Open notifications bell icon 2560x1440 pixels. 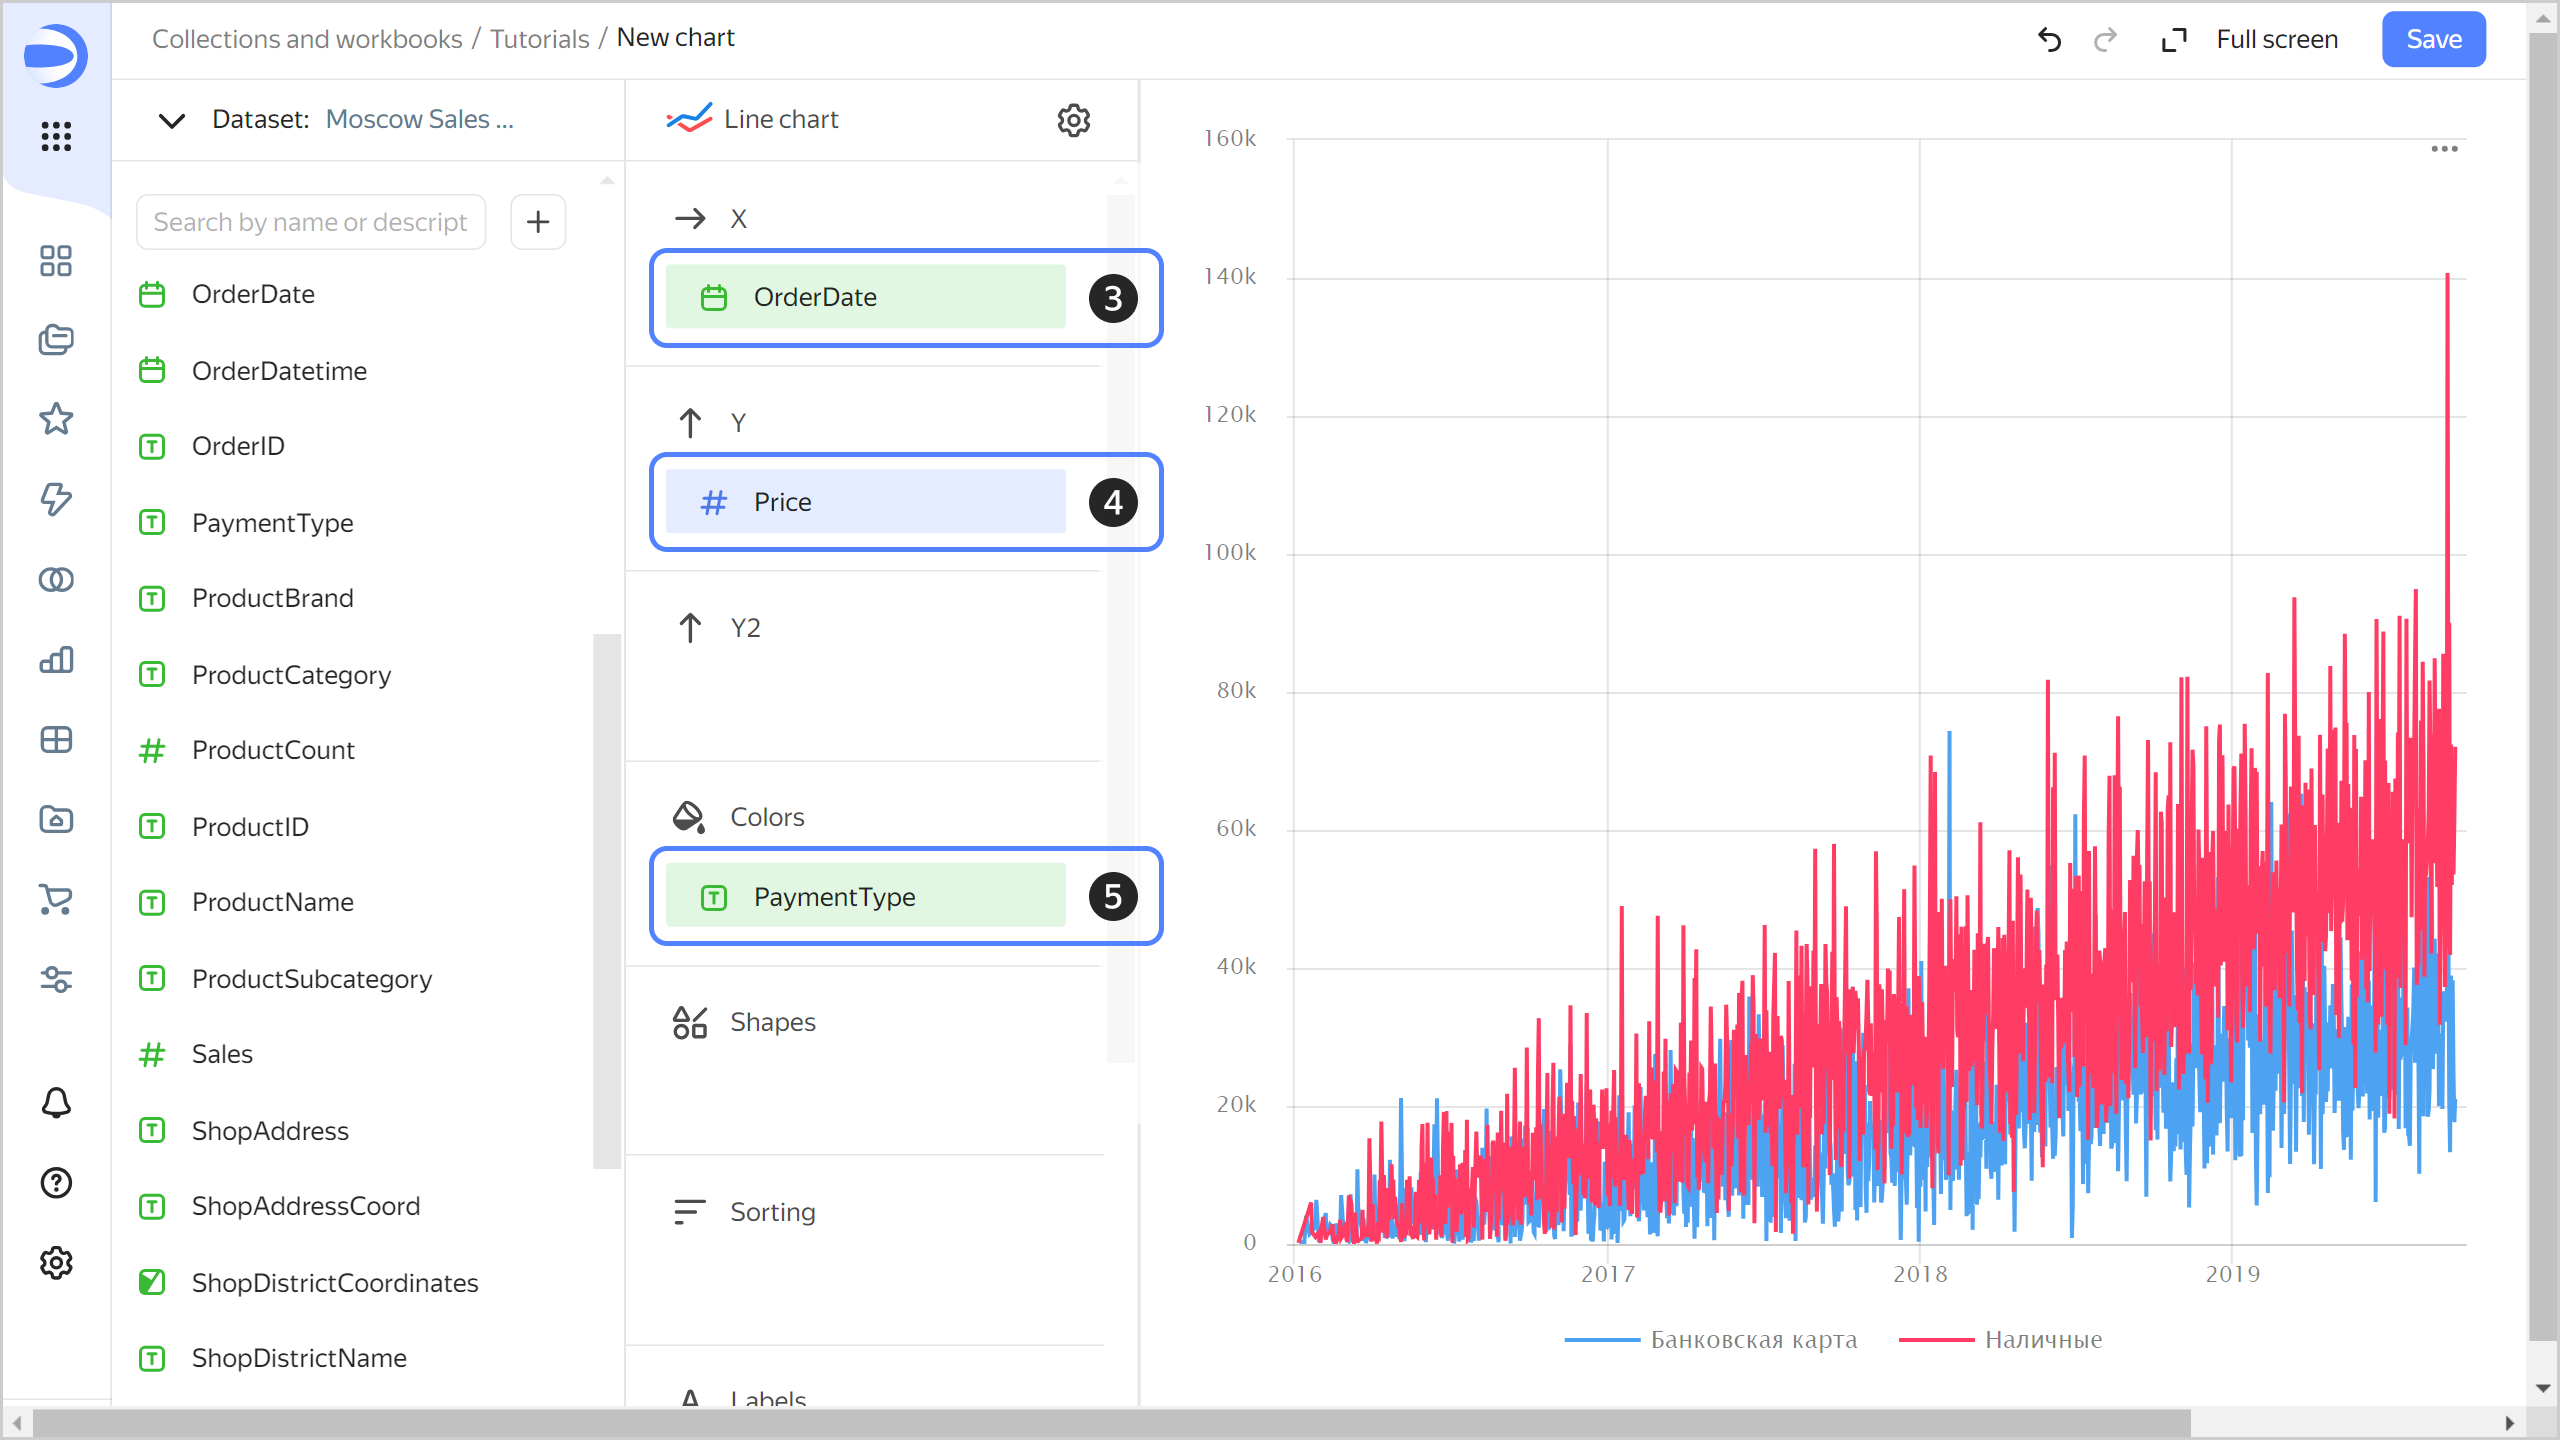point(56,1103)
